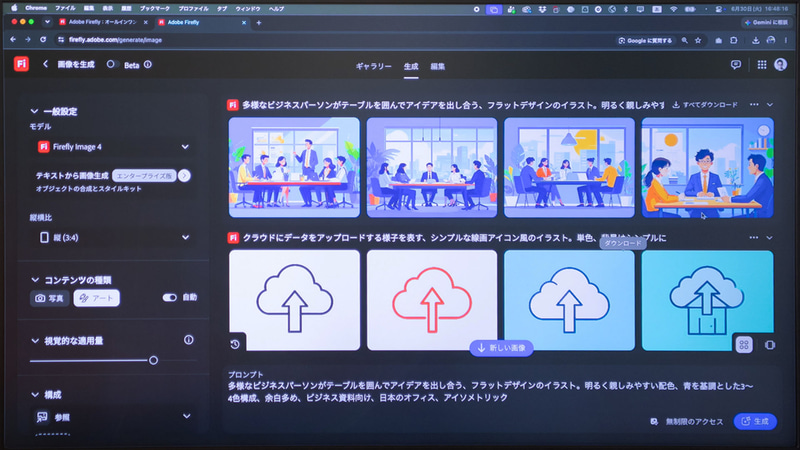
Task: Select アート content type
Action: pyautogui.click(x=96, y=298)
